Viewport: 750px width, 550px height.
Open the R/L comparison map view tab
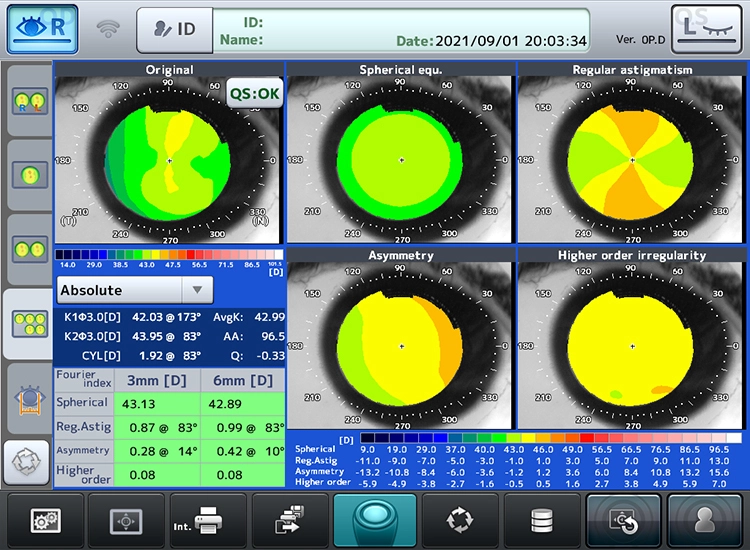[26, 101]
